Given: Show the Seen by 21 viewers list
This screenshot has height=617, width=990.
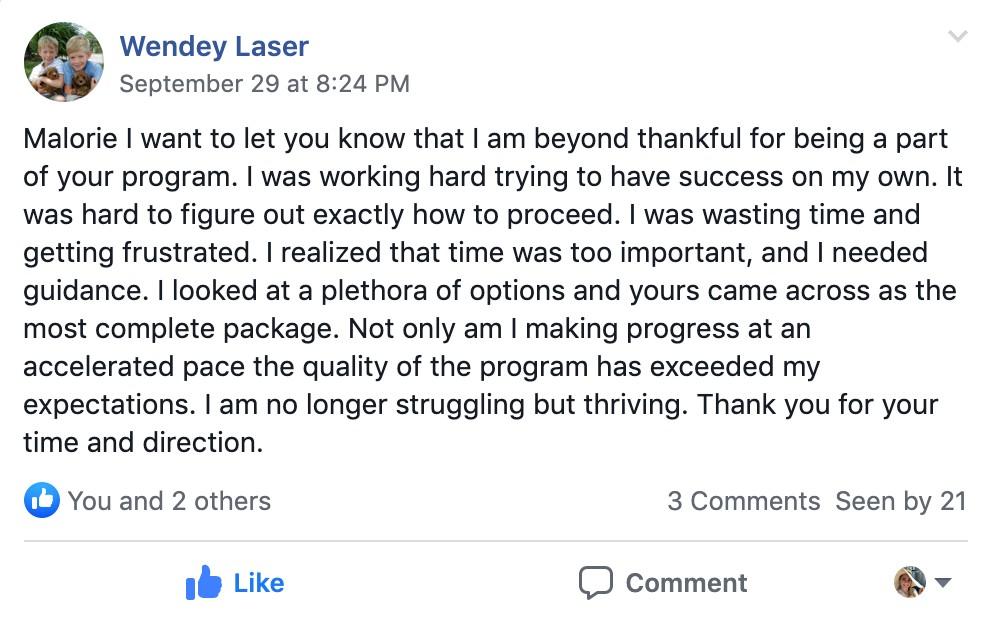Looking at the screenshot, I should tap(901, 501).
